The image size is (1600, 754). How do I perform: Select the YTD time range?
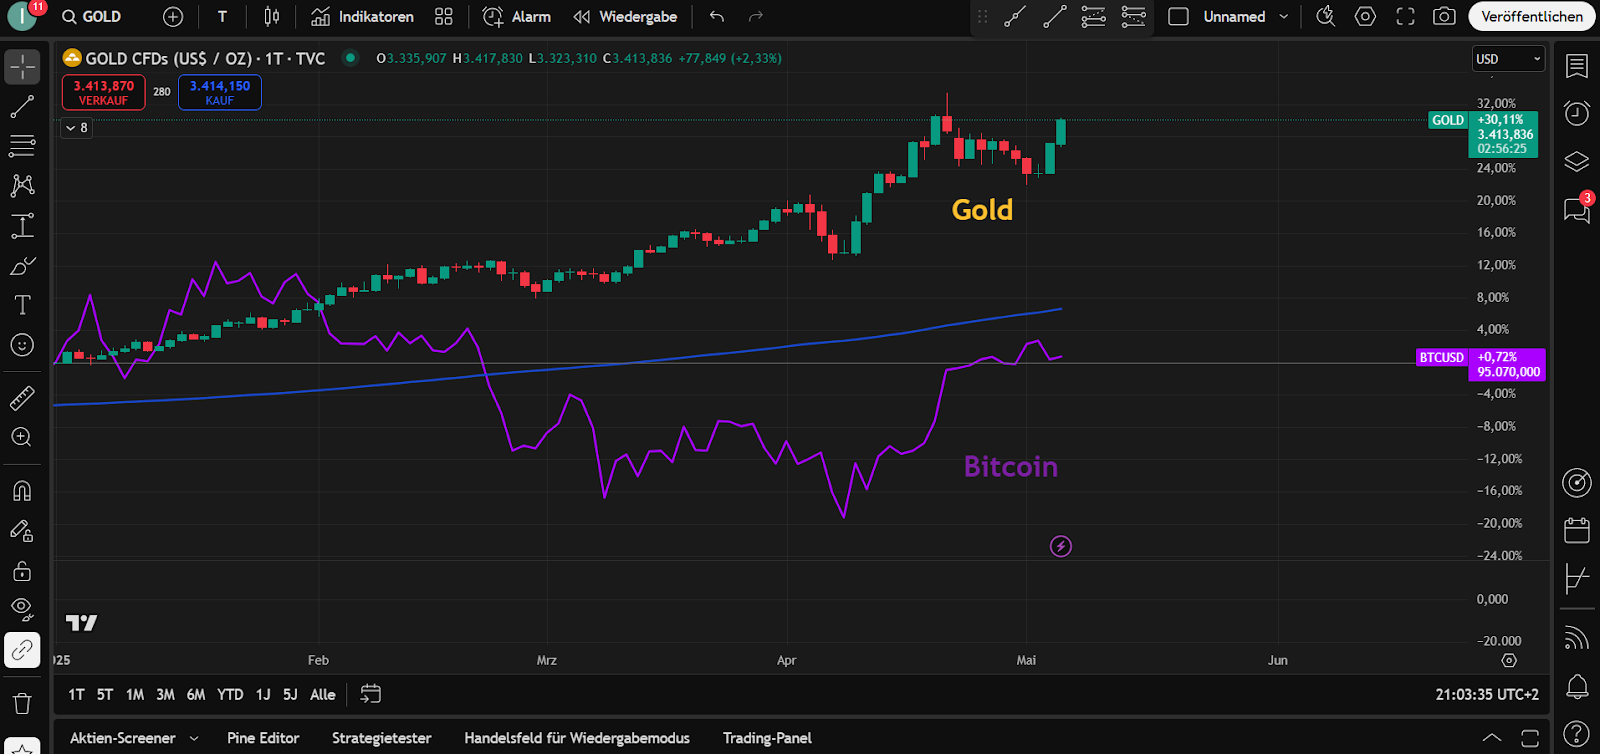coord(230,694)
